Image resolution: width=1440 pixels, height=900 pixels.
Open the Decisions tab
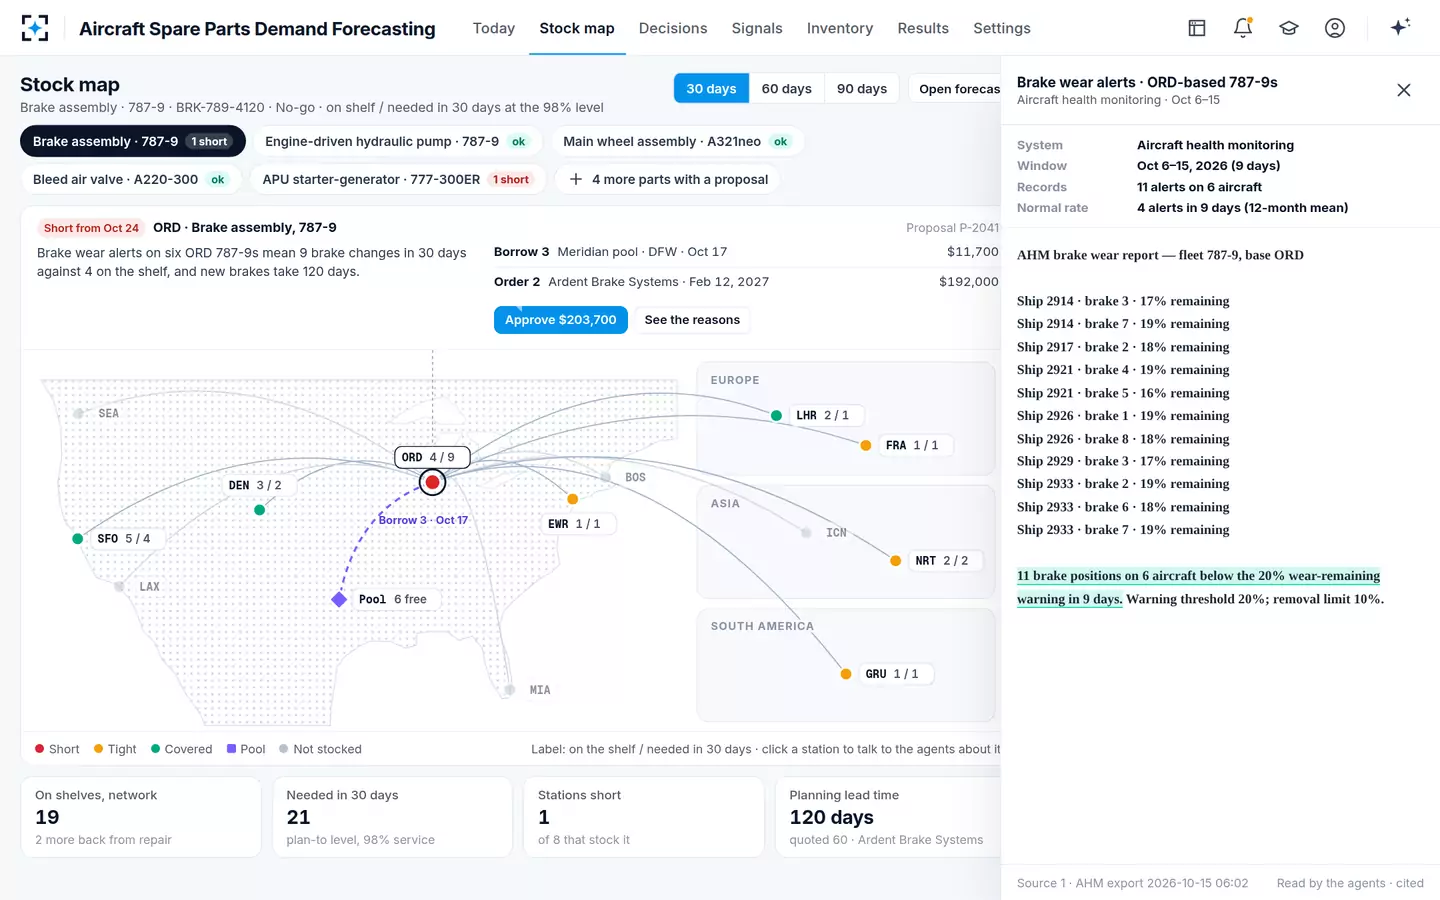click(673, 28)
